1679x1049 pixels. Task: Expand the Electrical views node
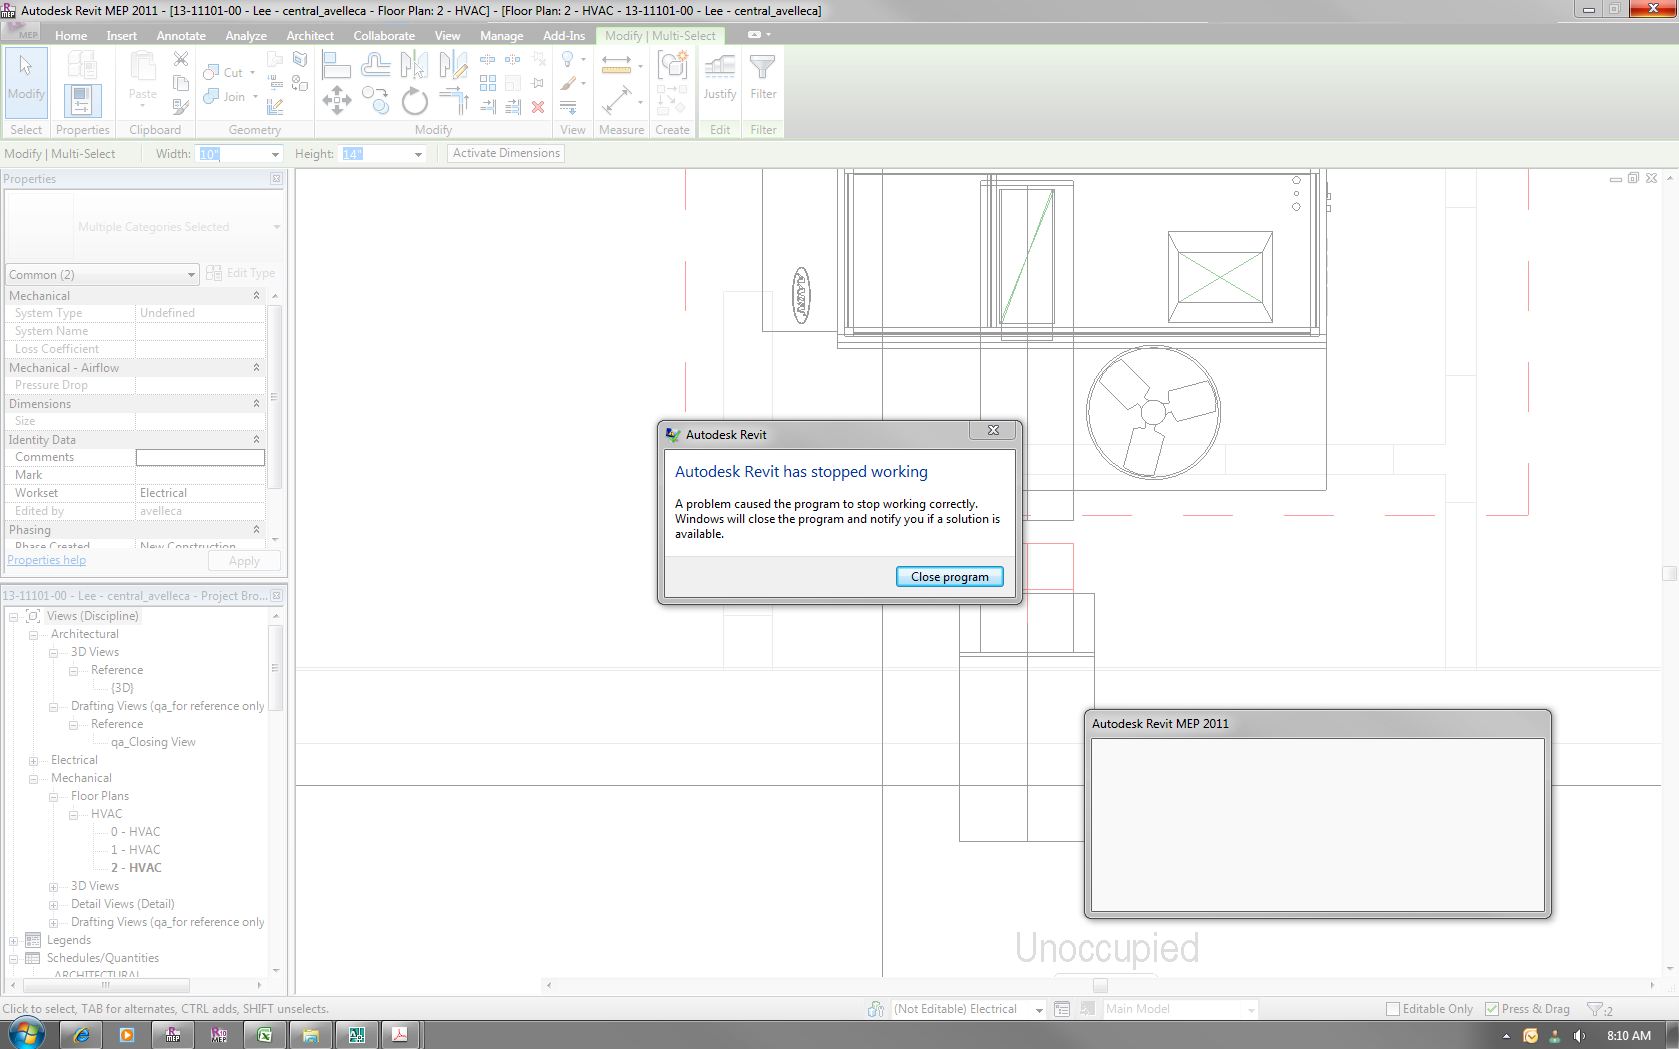click(x=34, y=760)
